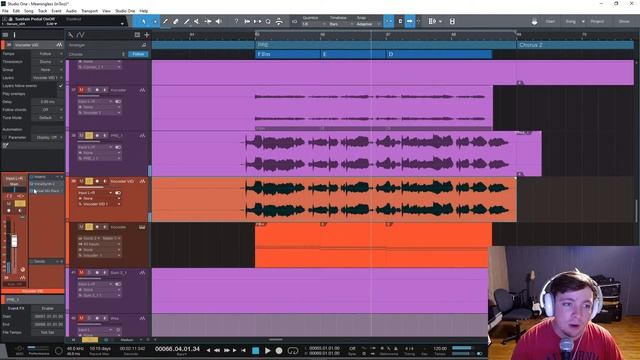Open the Transport menu

click(89, 11)
